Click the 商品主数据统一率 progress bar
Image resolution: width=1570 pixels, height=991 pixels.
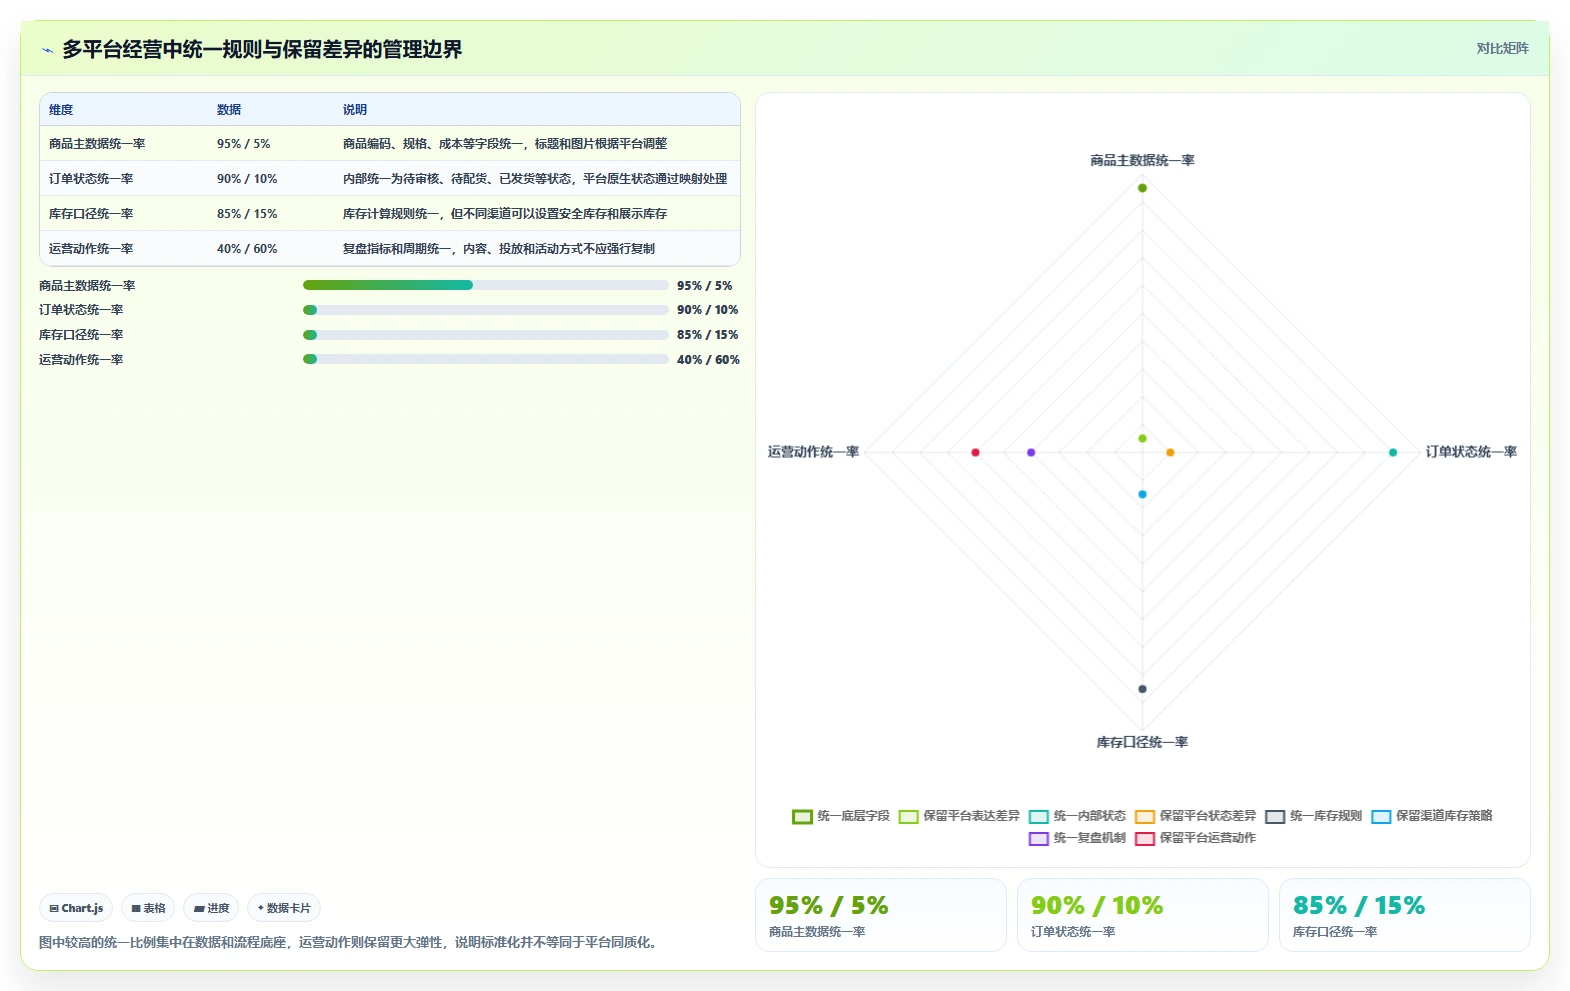point(485,285)
